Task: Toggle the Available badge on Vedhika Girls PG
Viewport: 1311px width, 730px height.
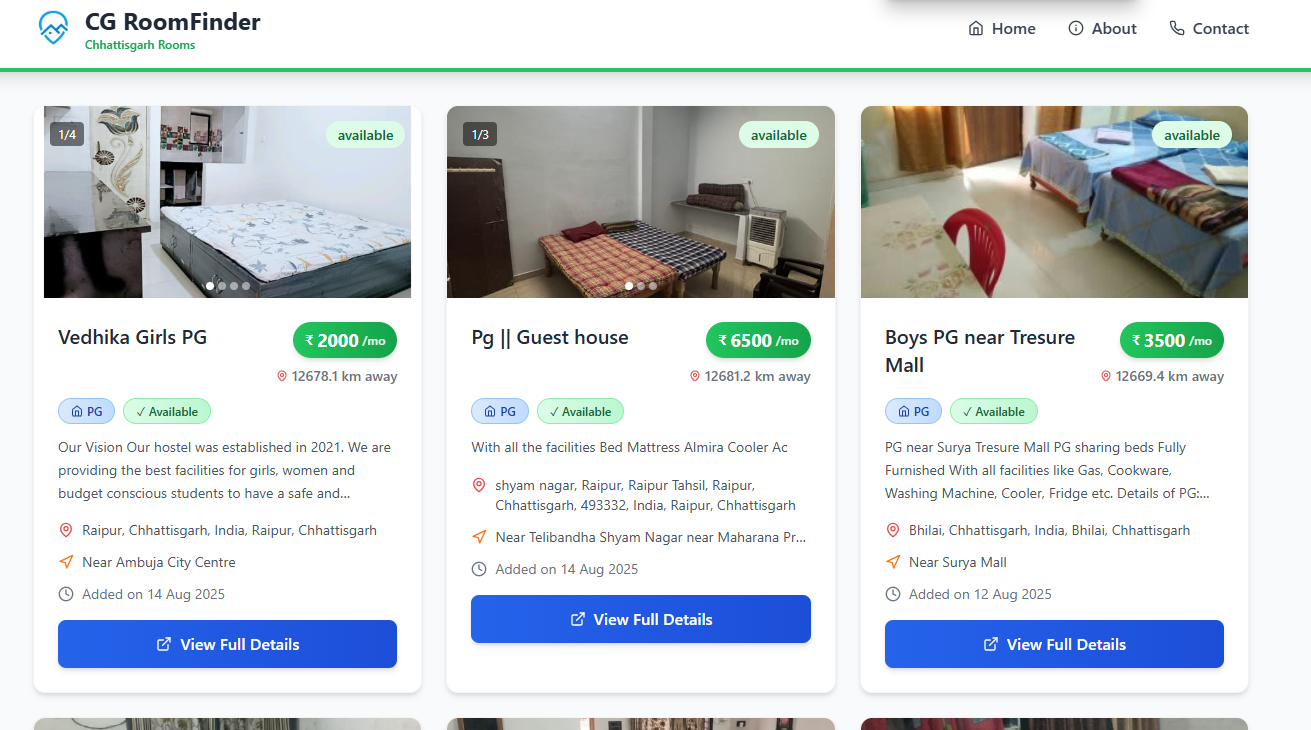Action: (x=166, y=411)
